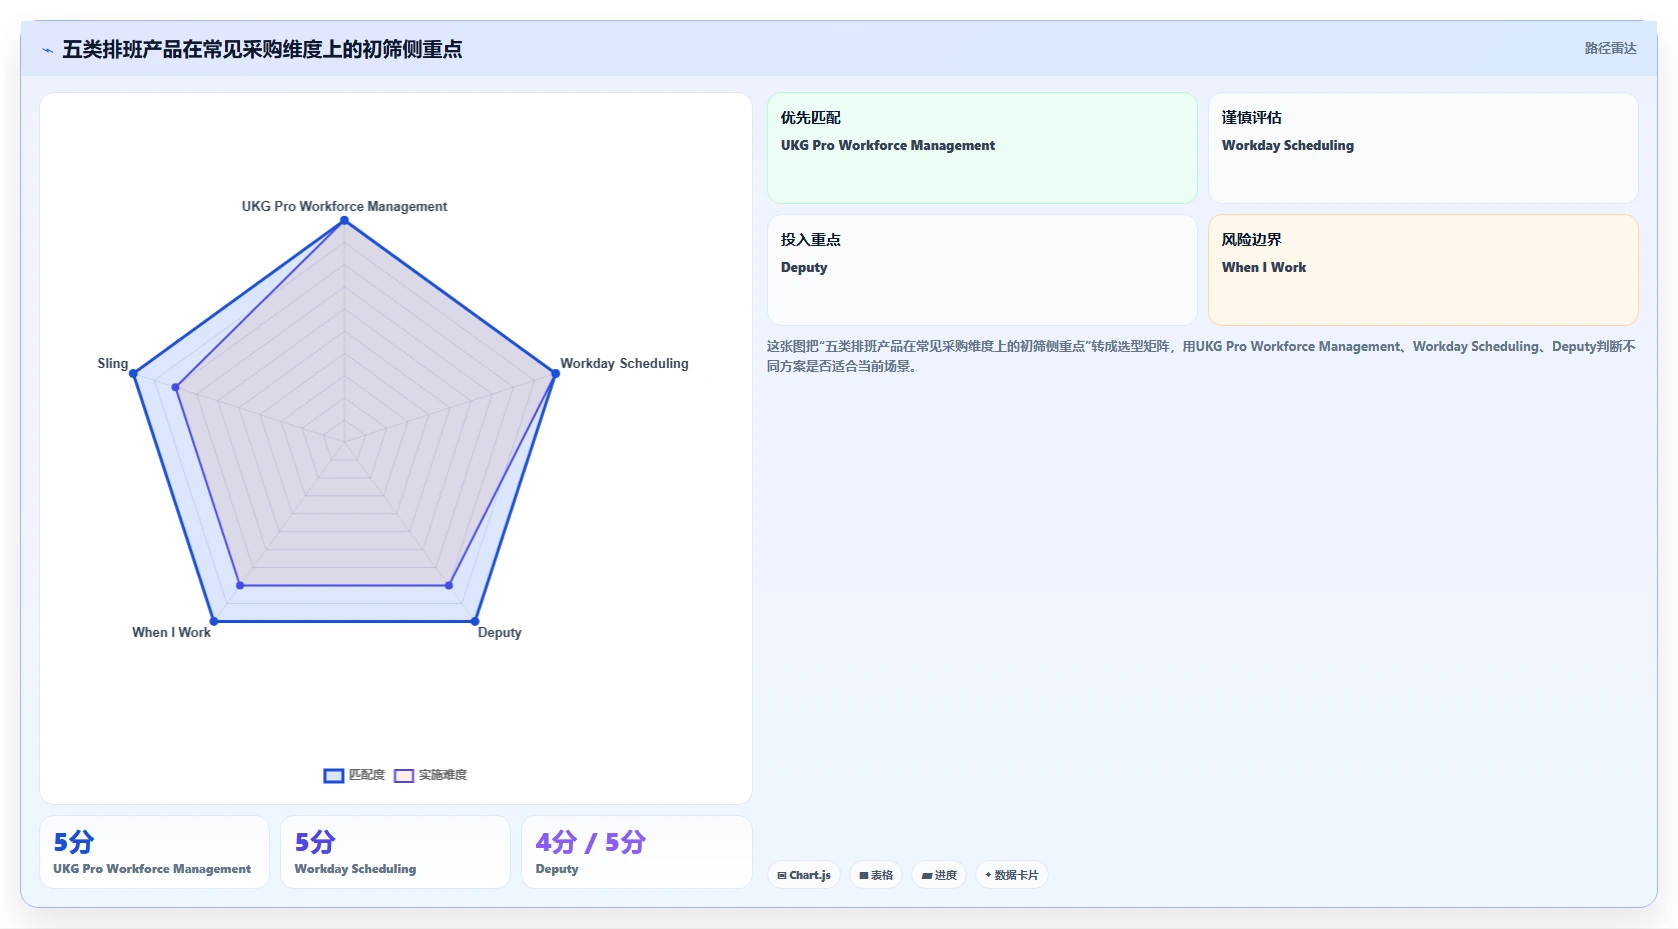The image size is (1678, 929).
Task: Click the UKG Pro radar axis label
Action: [344, 206]
